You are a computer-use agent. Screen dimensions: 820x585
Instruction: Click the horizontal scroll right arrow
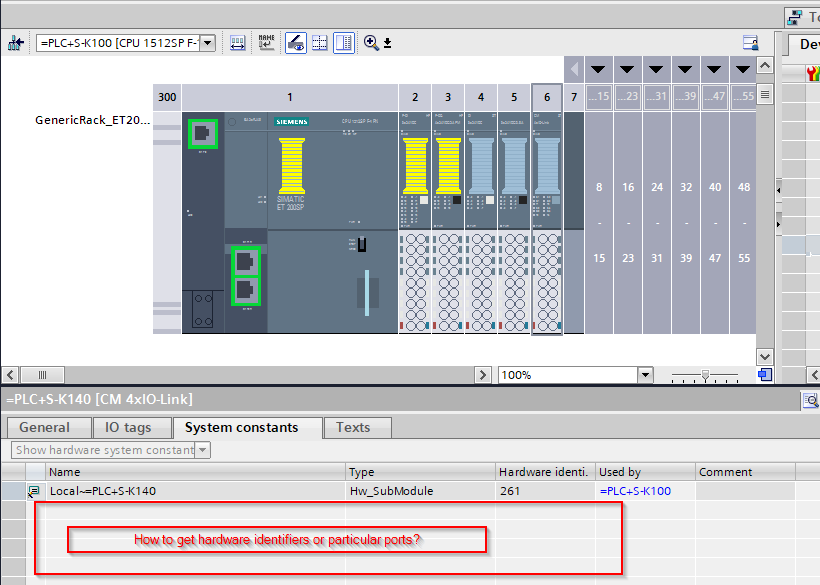482,375
